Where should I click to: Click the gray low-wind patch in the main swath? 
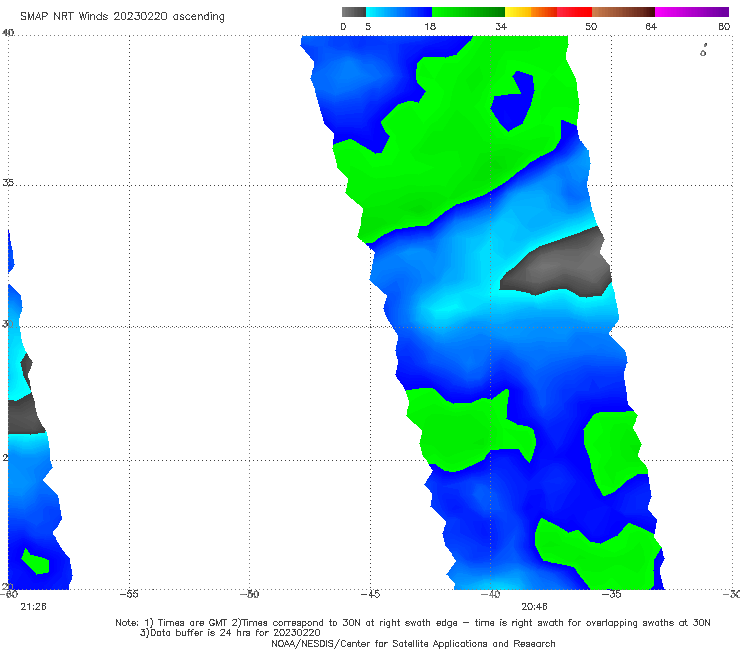click(557, 264)
